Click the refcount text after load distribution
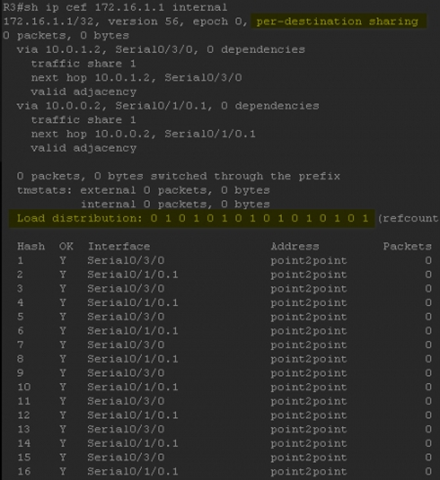The height and width of the screenshot is (480, 440). tap(408, 219)
